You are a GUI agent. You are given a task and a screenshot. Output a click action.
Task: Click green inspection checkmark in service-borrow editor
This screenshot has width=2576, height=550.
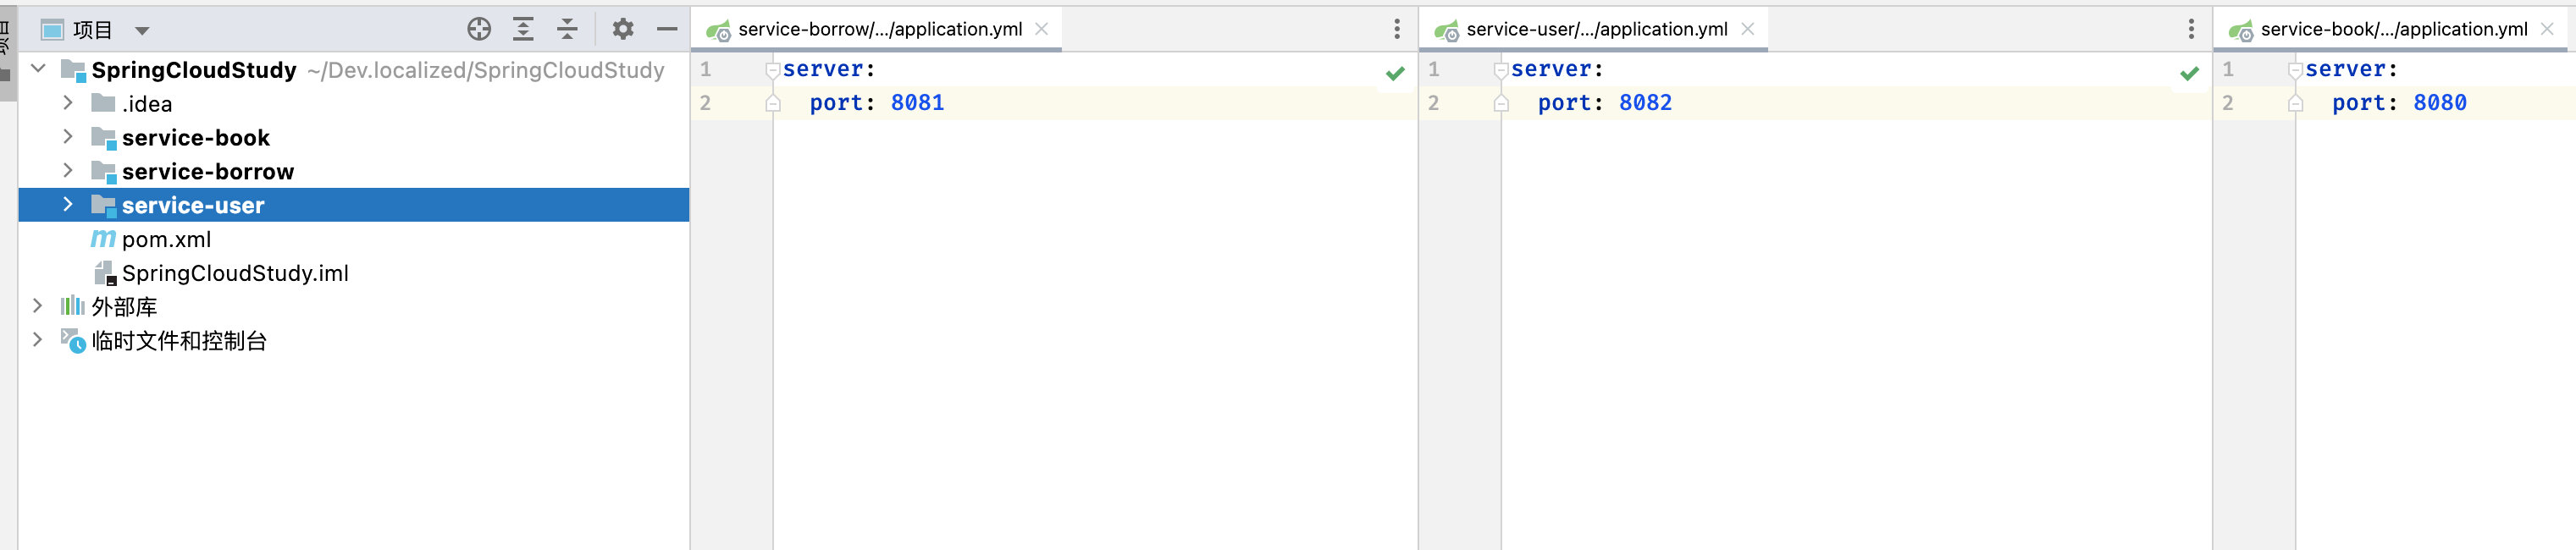click(x=1395, y=73)
